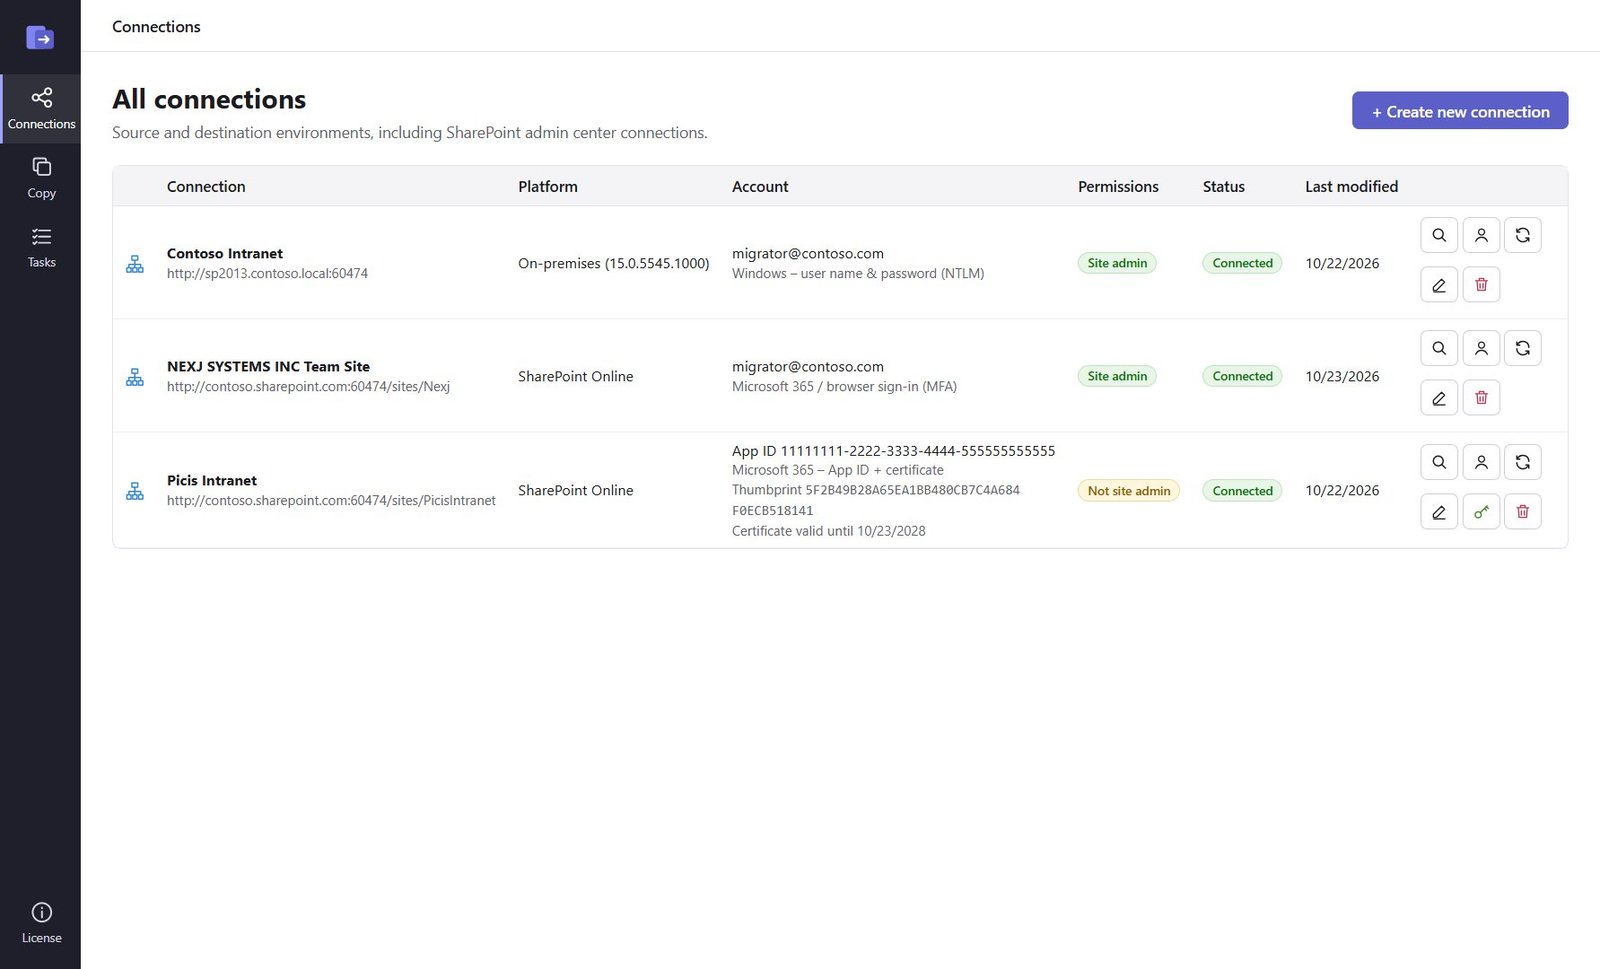Select the Contoso Intranet connection name
This screenshot has height=969, width=1600.
[225, 253]
